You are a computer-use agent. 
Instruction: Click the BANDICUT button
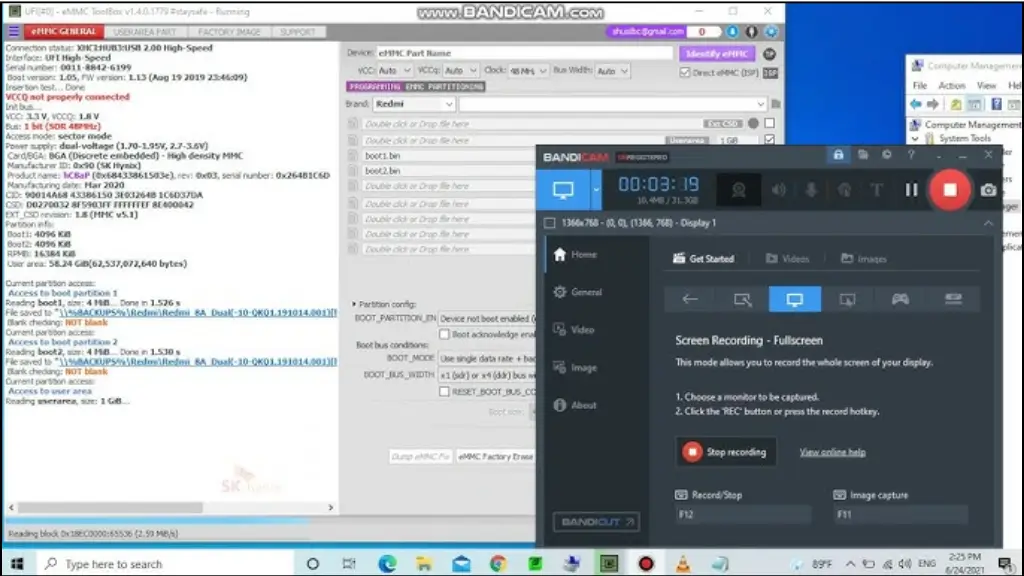tap(596, 522)
